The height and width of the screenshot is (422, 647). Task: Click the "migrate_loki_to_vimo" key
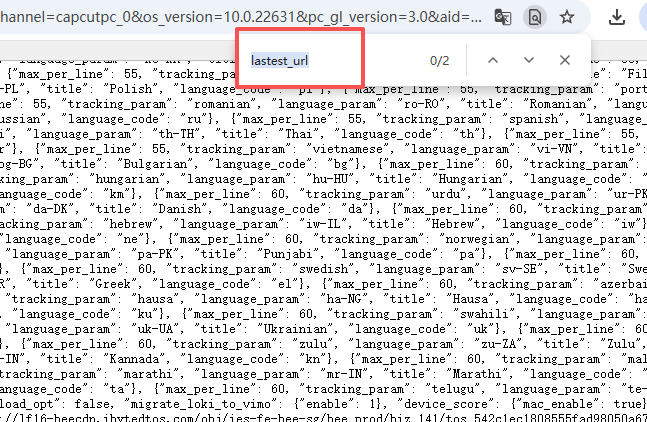[200, 404]
